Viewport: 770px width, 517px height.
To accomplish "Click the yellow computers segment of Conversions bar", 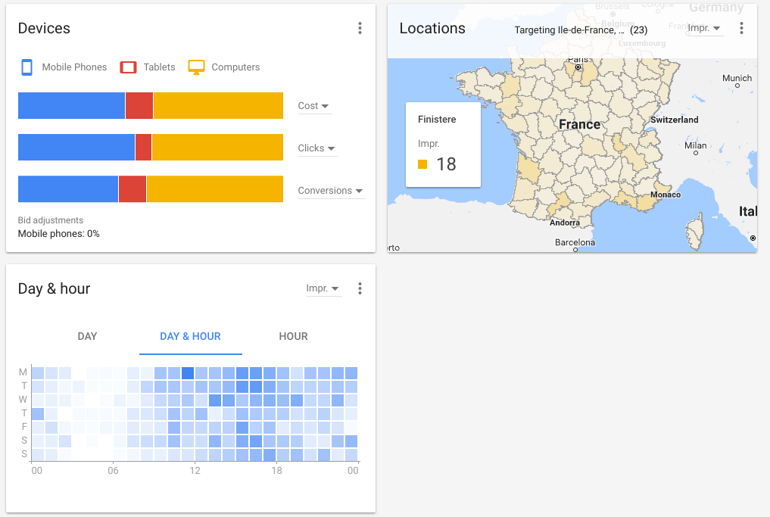I will pos(214,189).
